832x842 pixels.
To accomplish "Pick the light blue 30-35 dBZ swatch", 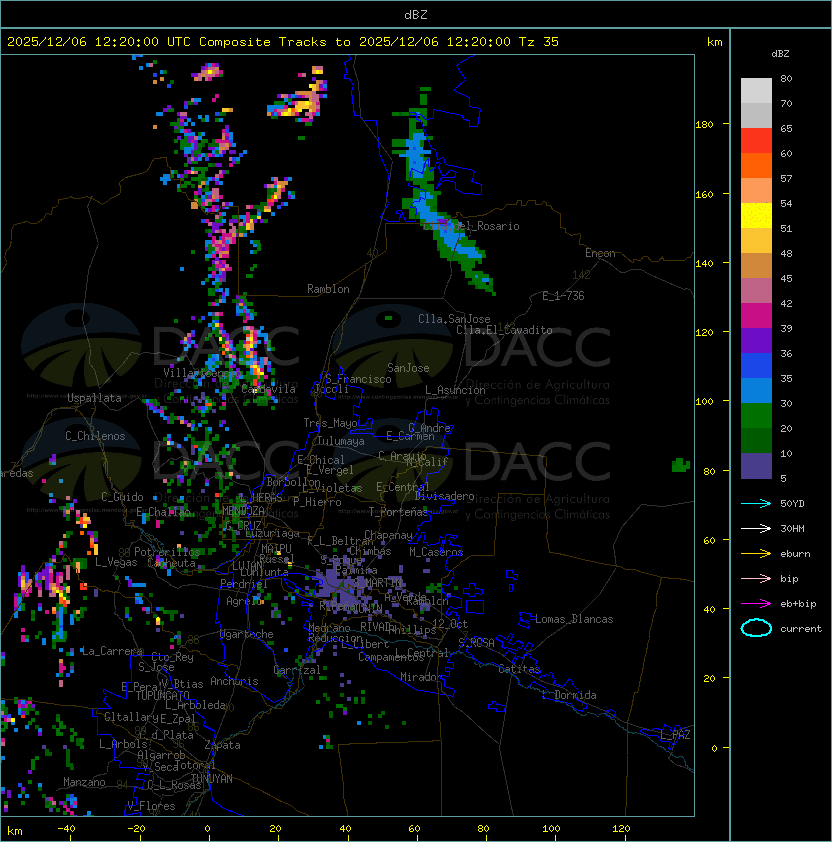I will [x=756, y=391].
